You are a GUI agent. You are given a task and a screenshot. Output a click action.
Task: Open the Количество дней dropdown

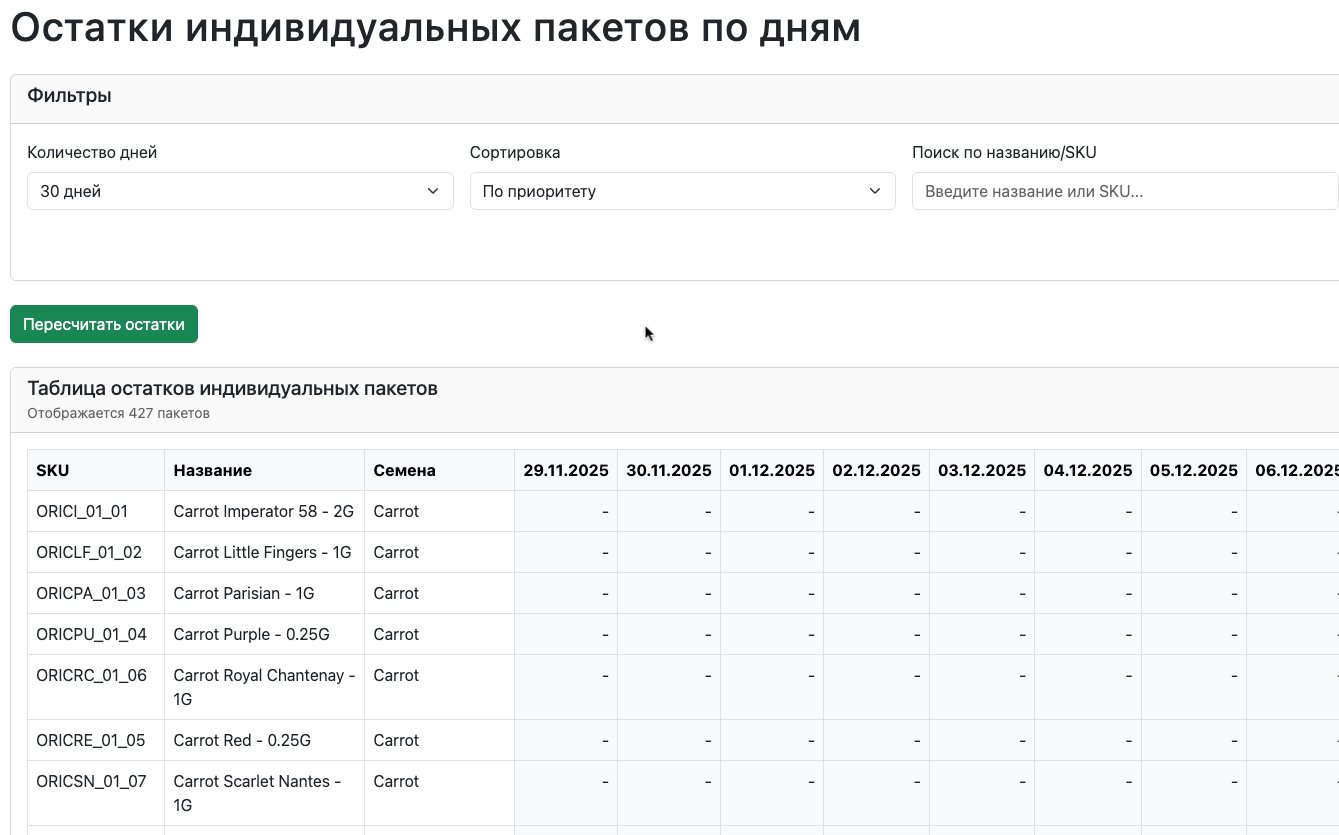239,191
